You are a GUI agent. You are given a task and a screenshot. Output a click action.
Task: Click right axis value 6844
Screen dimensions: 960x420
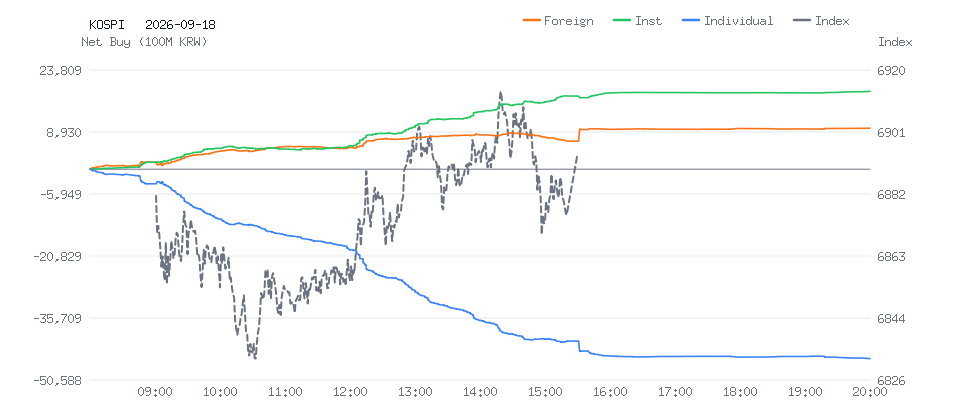pos(891,318)
